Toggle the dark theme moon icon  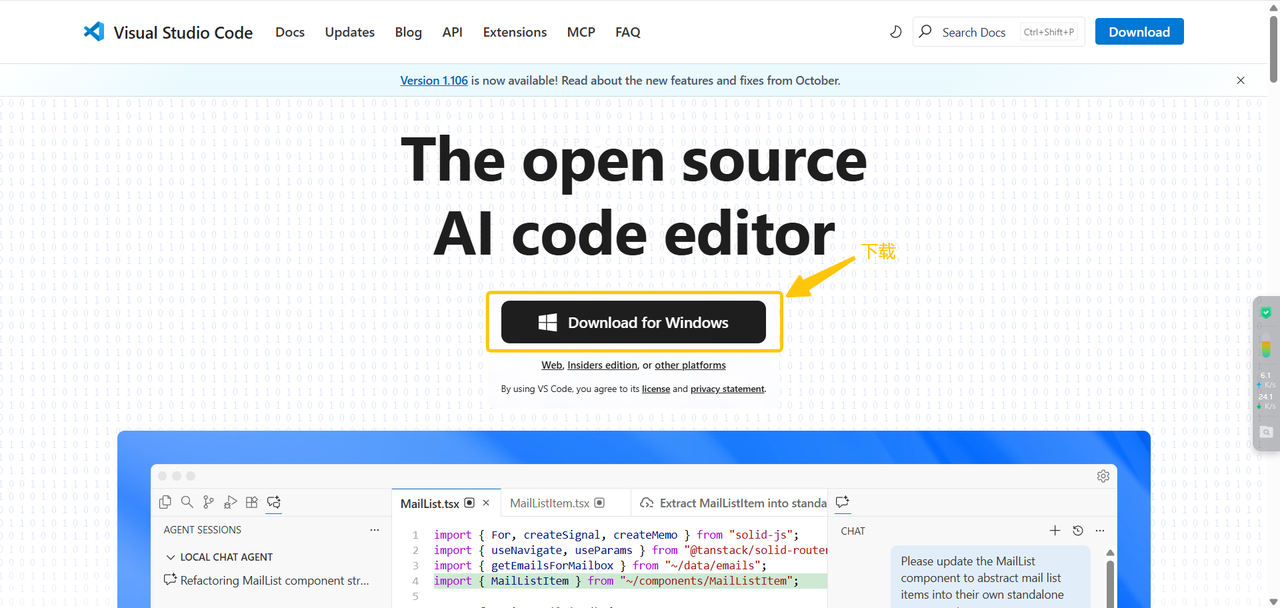coord(896,32)
